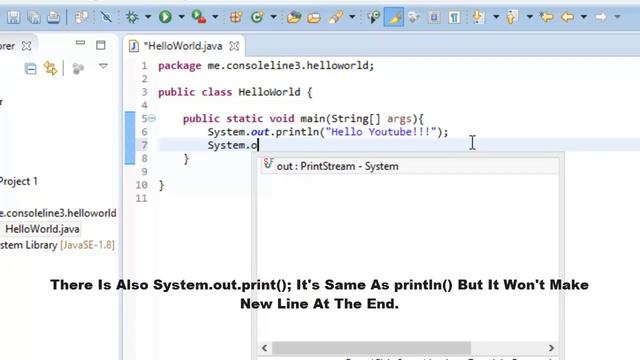Click the Skip All Breakpoints icon

click(x=106, y=17)
